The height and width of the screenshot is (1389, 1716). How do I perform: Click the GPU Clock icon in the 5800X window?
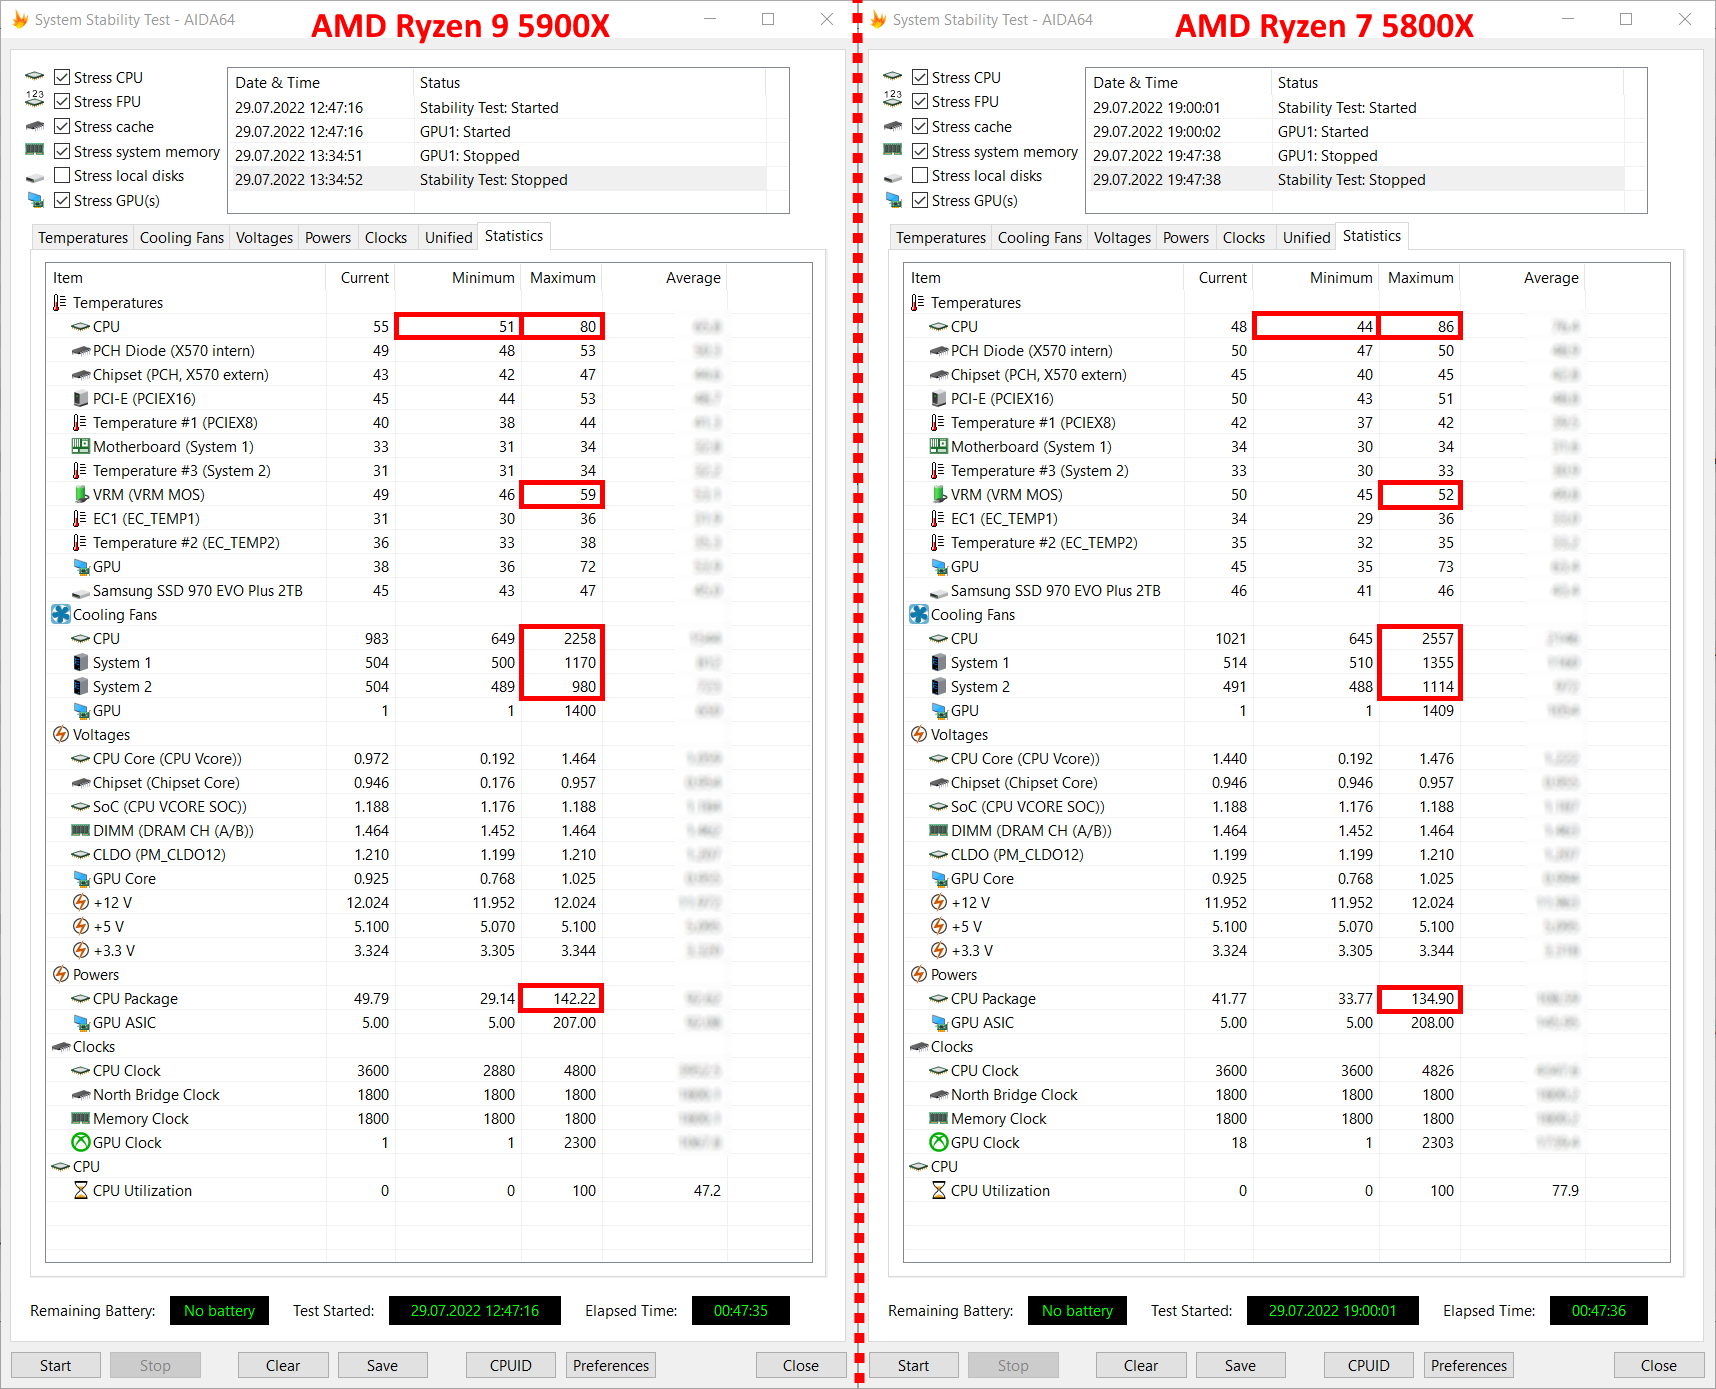[939, 1142]
